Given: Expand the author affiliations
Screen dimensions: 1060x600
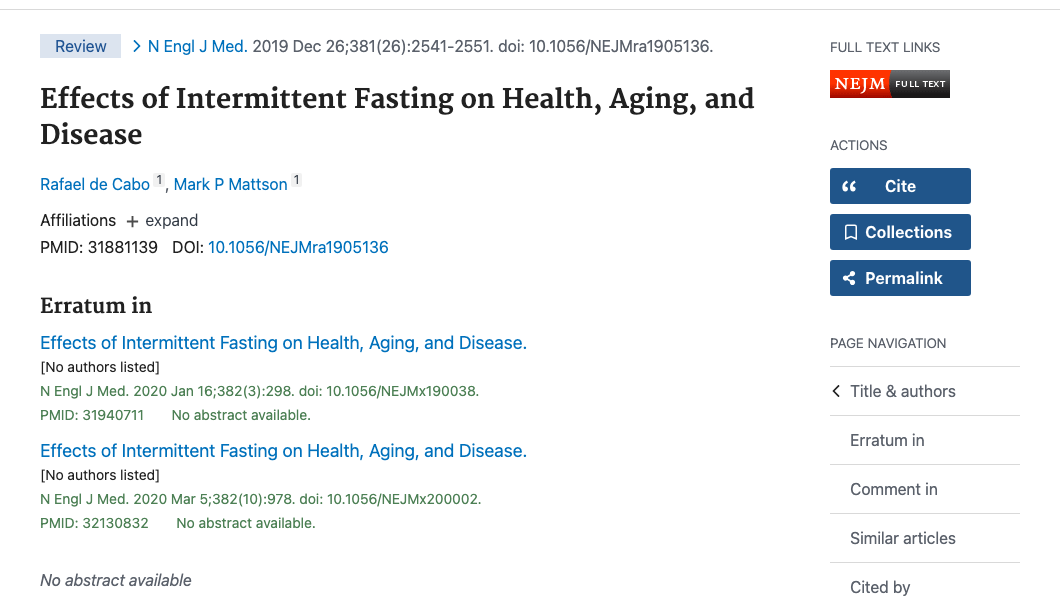Looking at the screenshot, I should 172,220.
